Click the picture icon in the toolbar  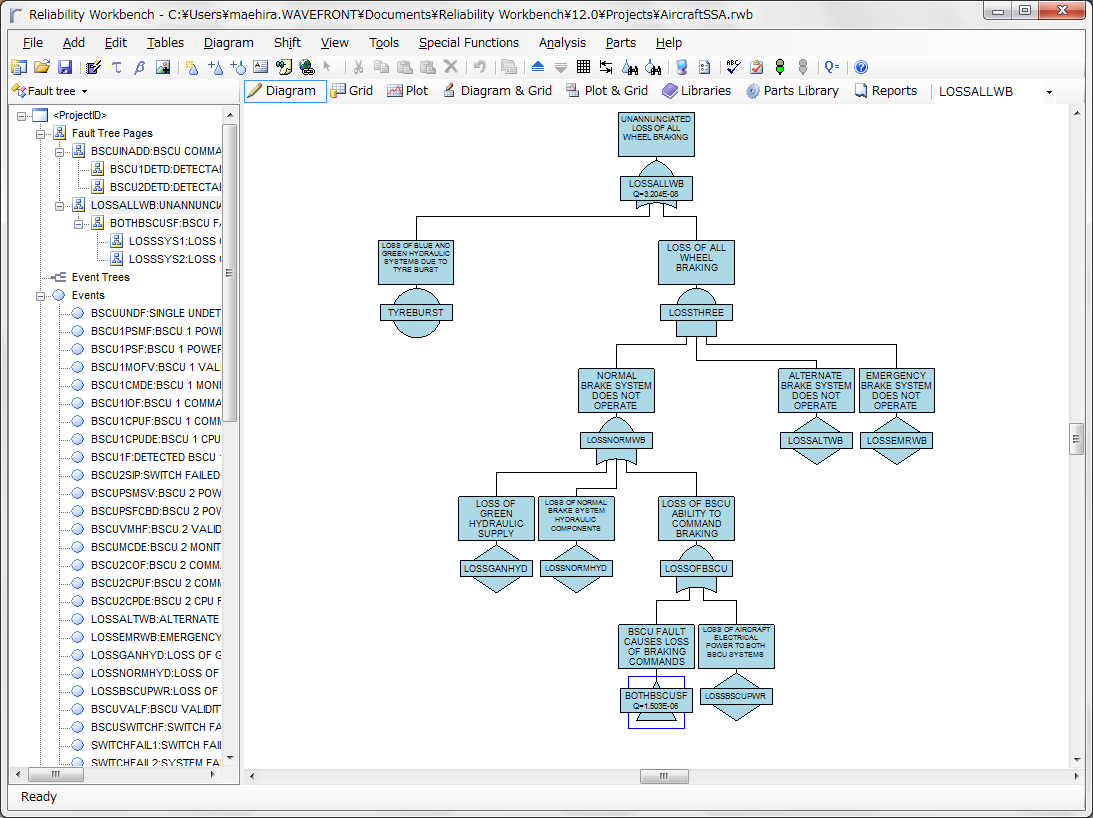162,67
